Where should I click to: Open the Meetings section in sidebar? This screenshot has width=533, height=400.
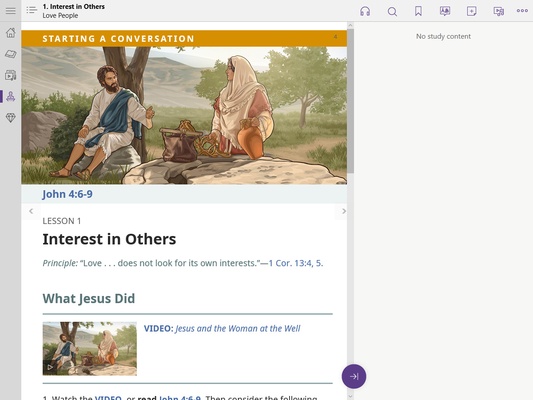11,96
